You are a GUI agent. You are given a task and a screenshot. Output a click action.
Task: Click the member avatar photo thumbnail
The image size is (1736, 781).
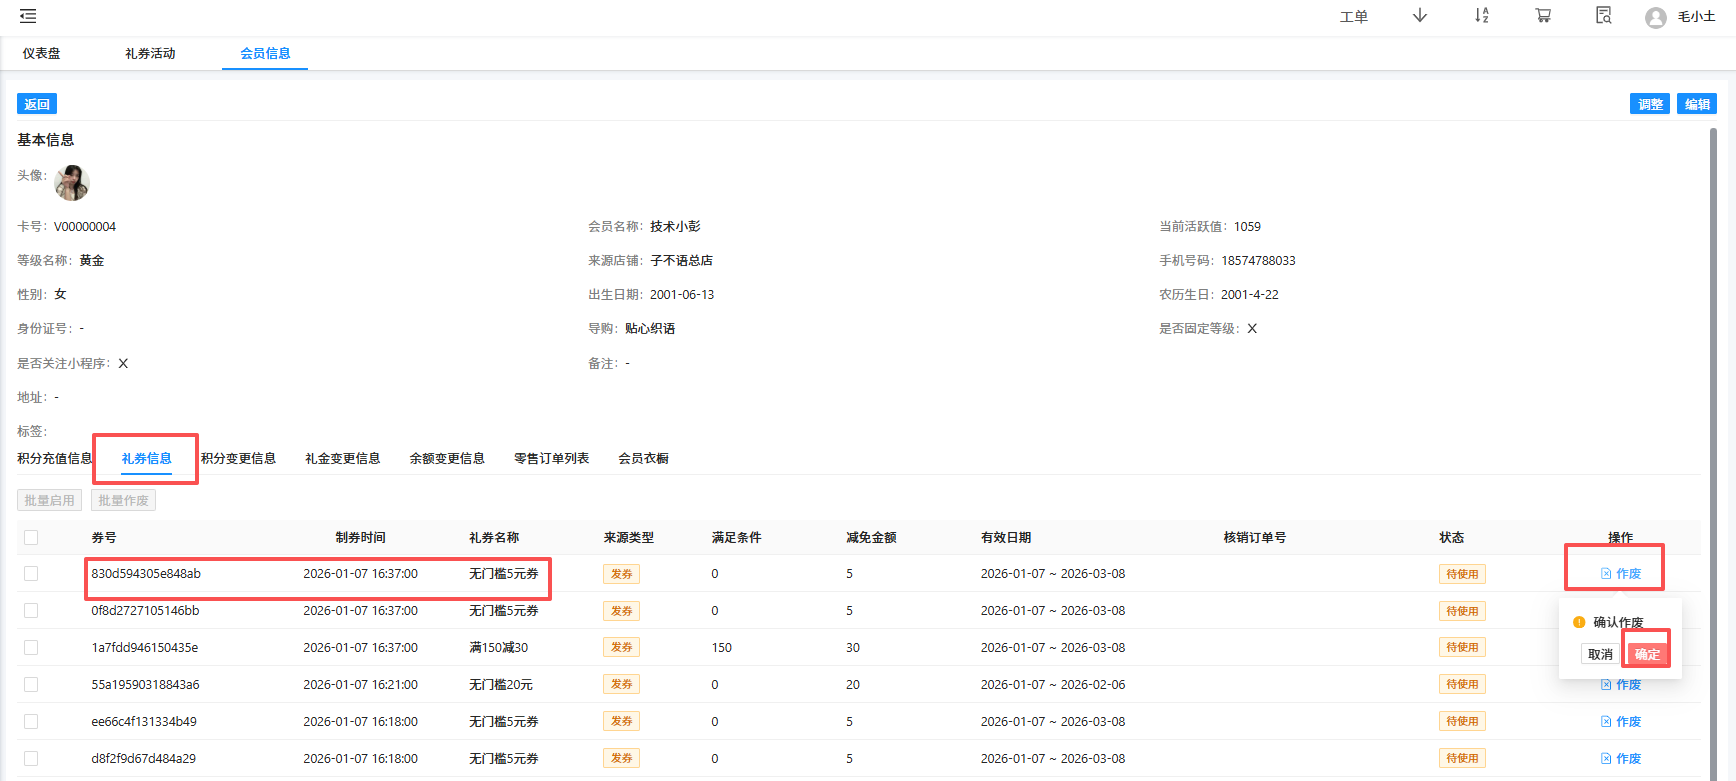click(x=72, y=183)
